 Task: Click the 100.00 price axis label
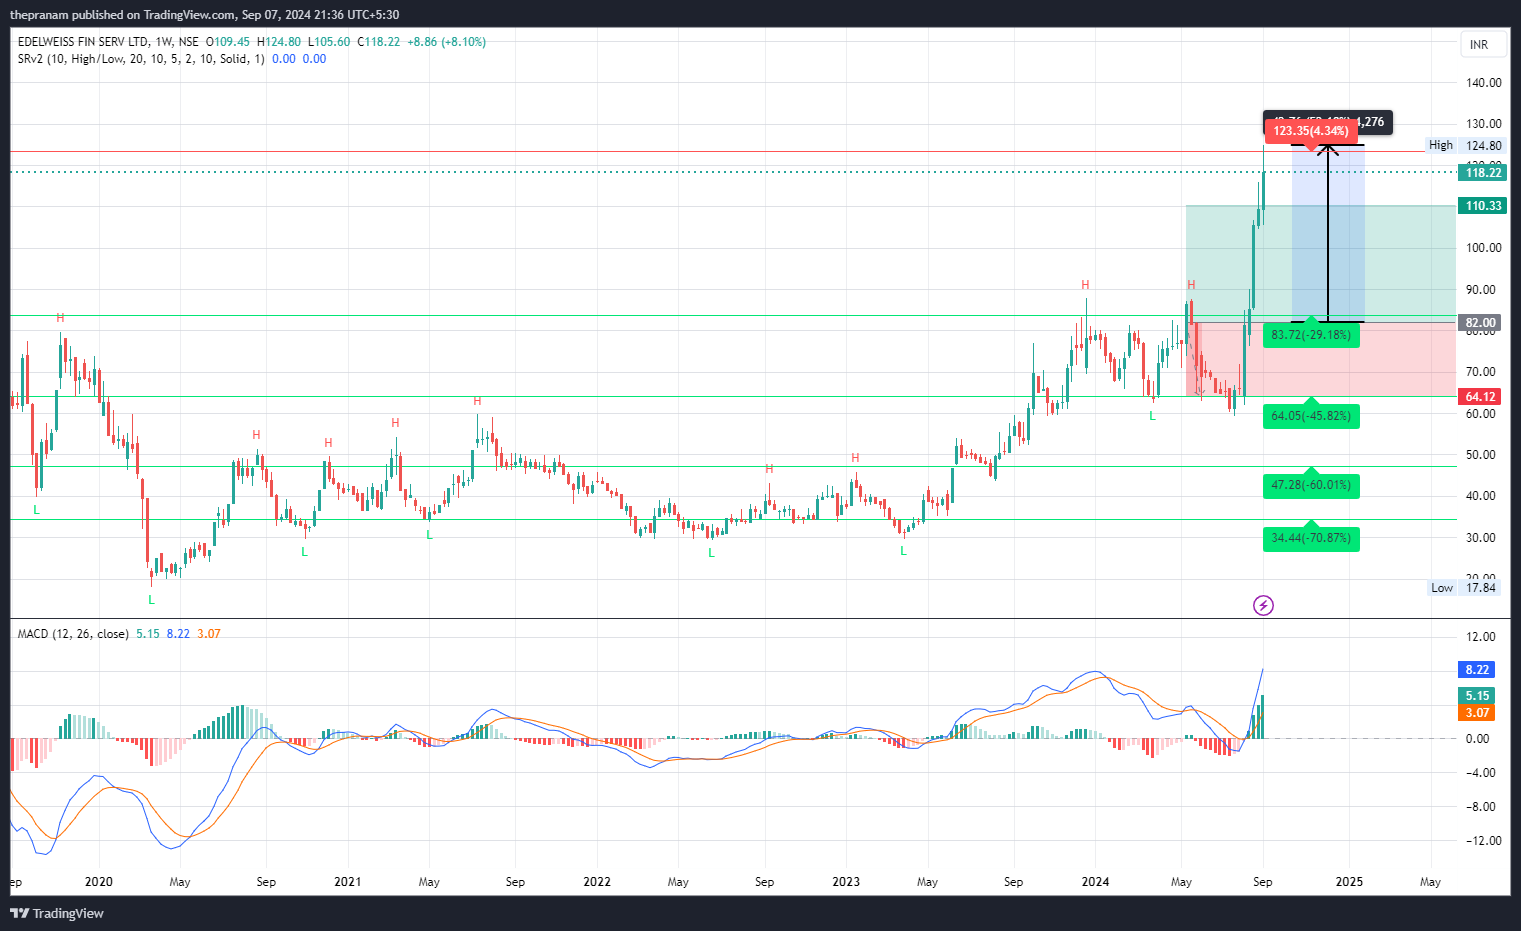1484,248
